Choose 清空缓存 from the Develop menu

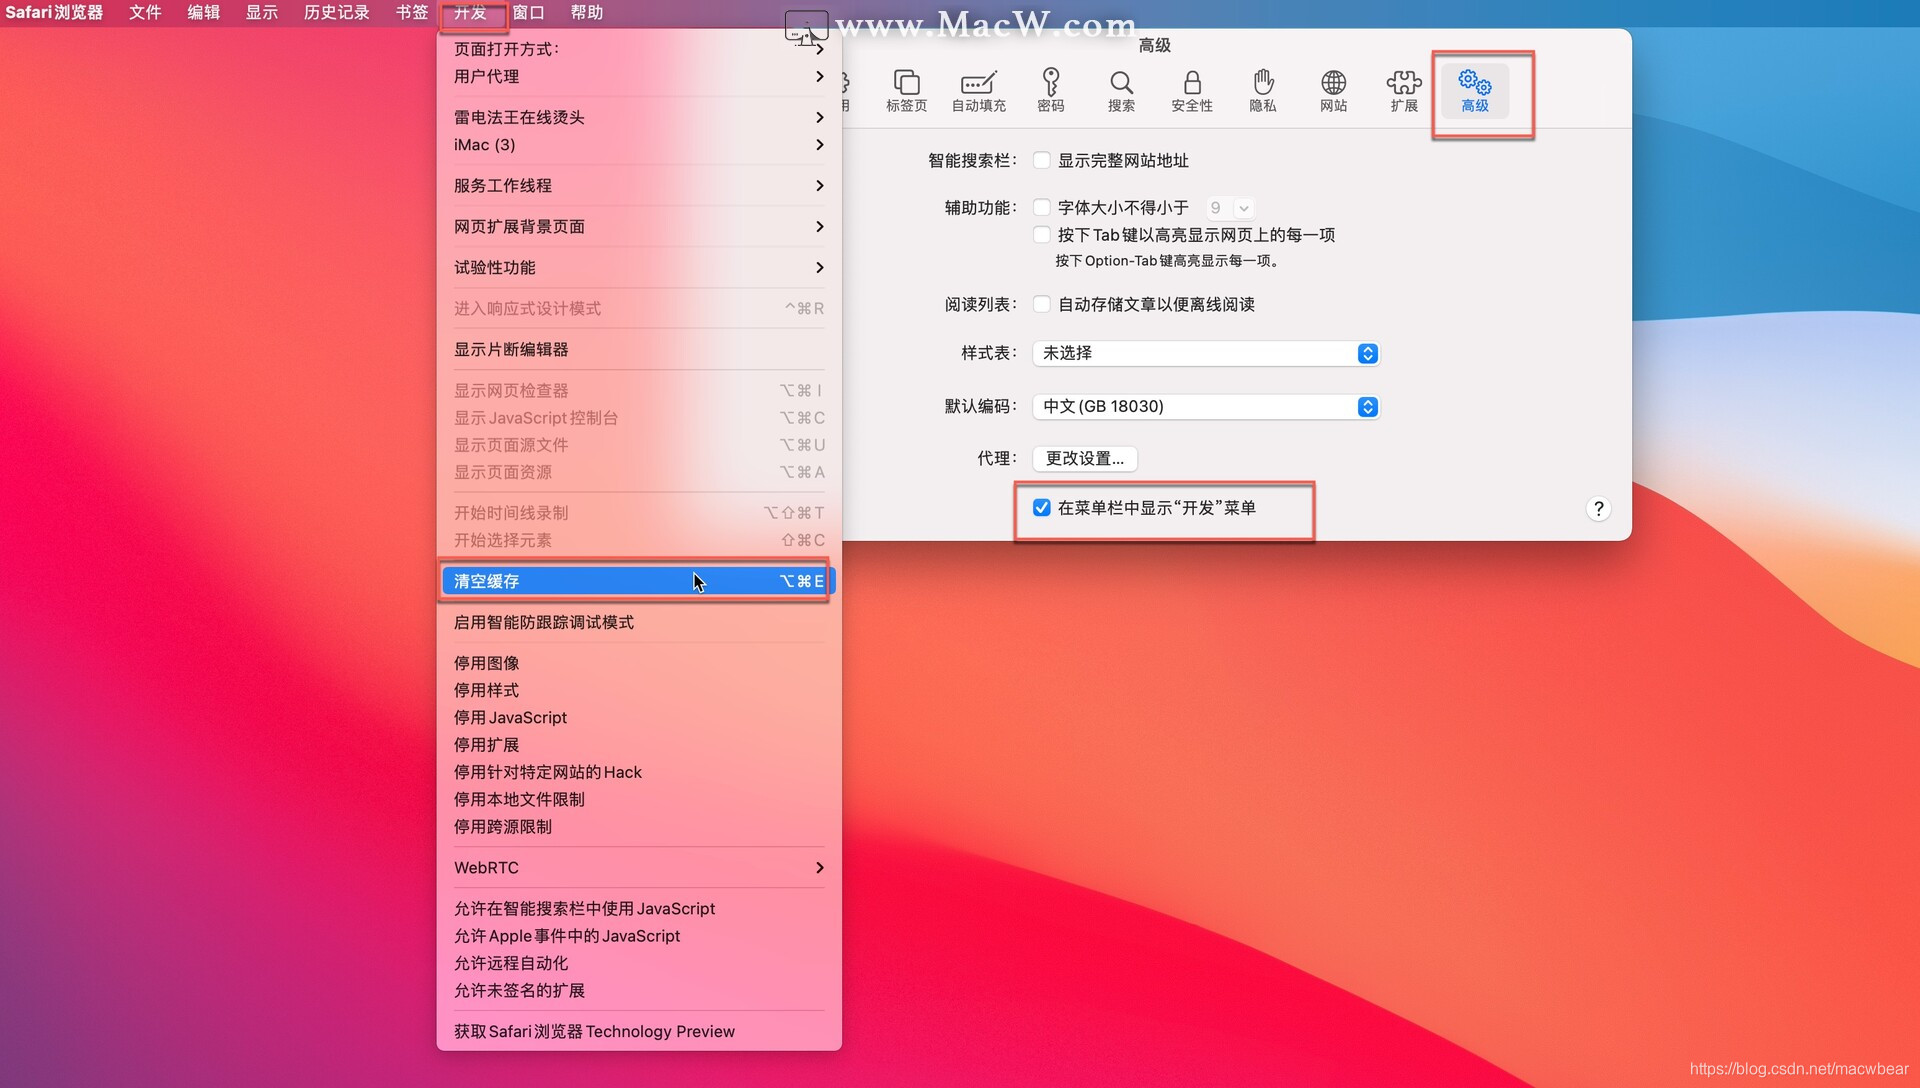click(x=639, y=581)
